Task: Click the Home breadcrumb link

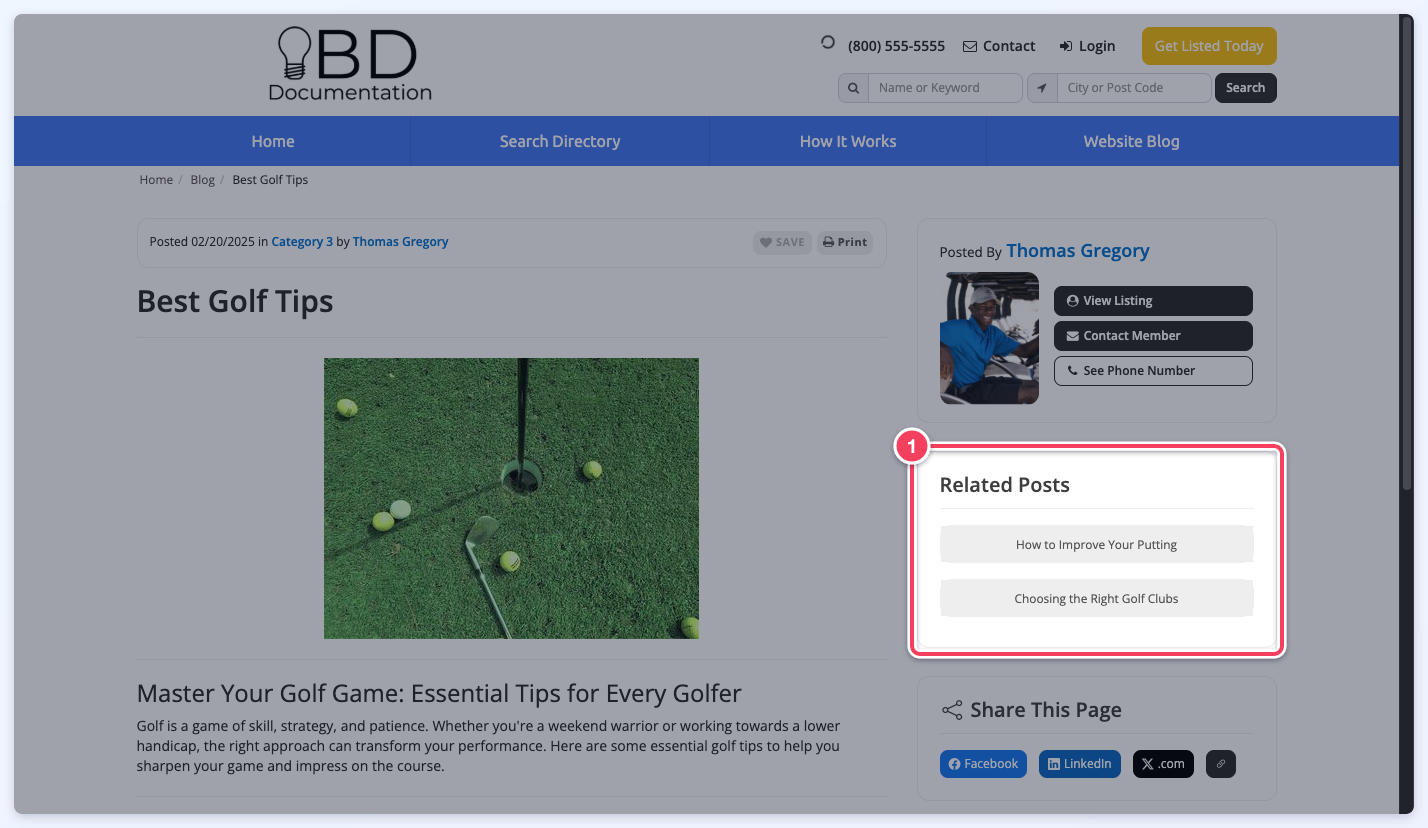Action: click(x=156, y=180)
